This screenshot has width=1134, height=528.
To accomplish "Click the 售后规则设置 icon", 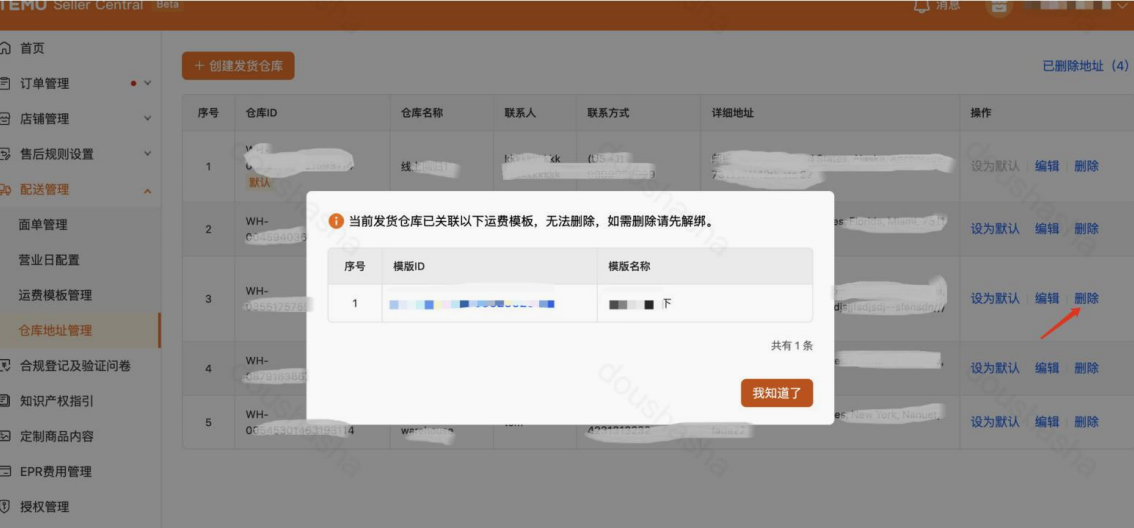I will click(x=5, y=154).
